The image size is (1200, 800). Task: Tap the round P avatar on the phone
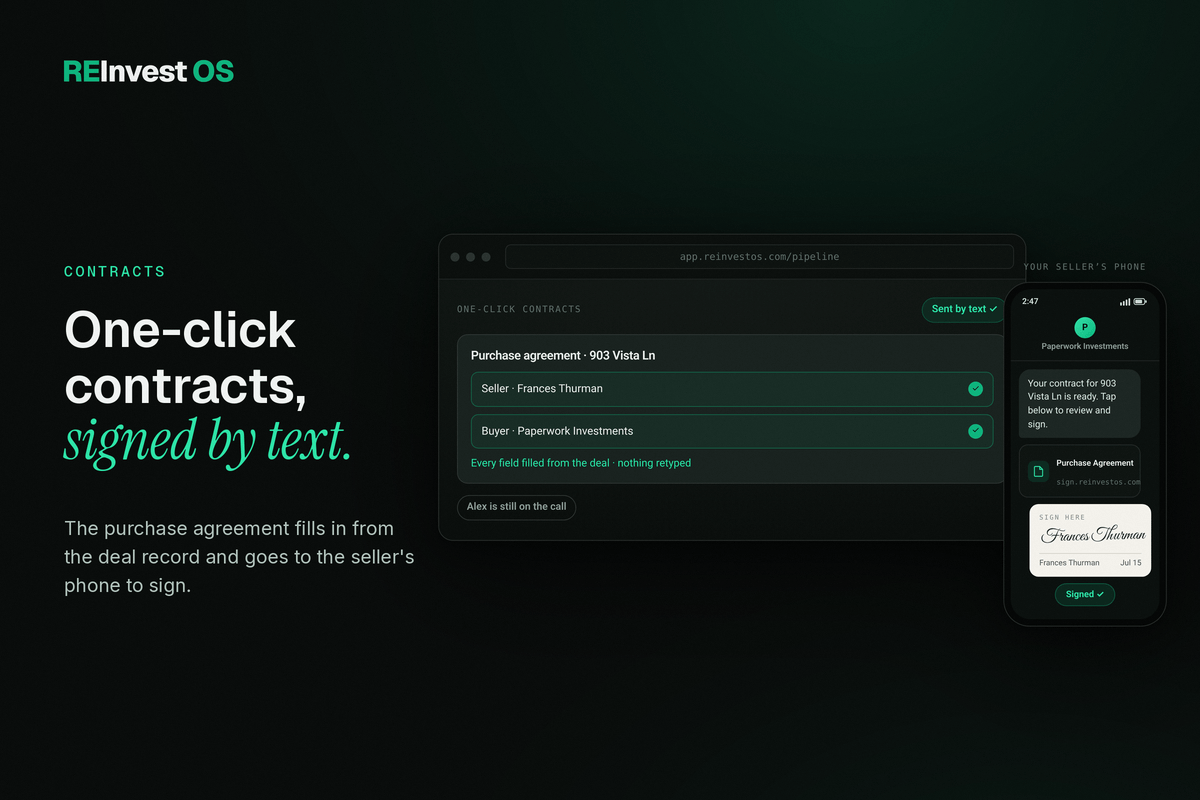tap(1084, 326)
